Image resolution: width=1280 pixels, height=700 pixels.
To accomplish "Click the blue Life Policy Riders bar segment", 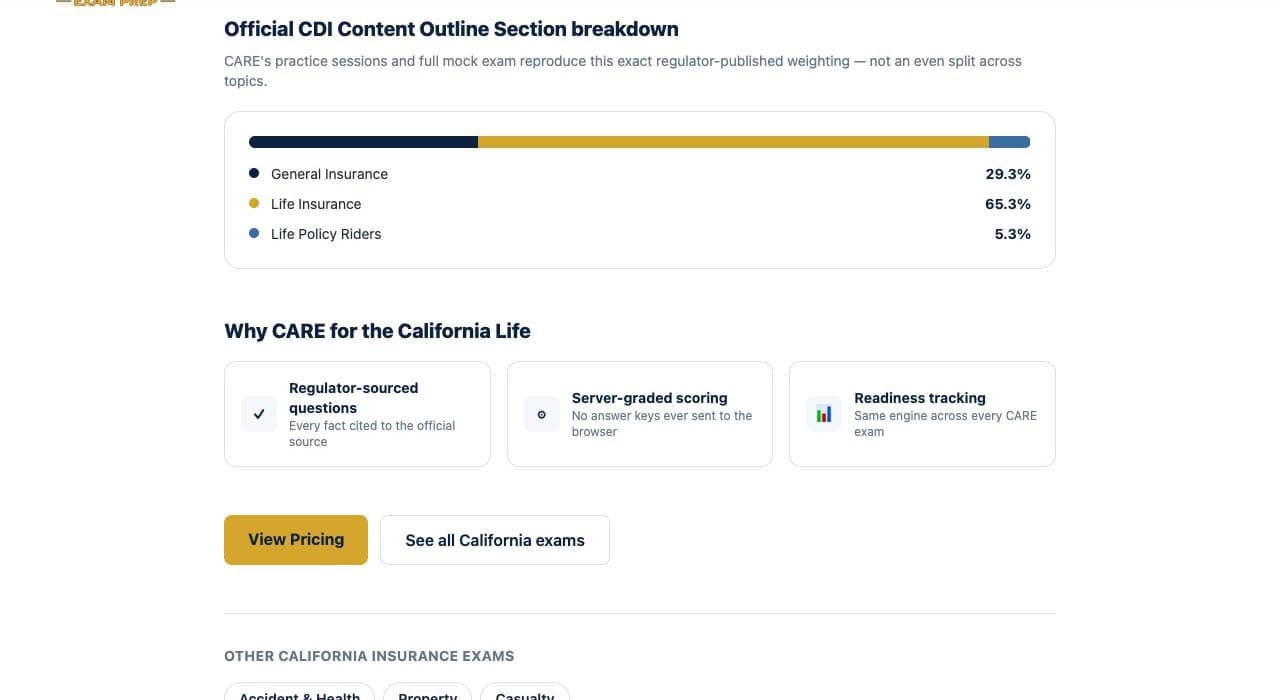I will coord(1010,142).
